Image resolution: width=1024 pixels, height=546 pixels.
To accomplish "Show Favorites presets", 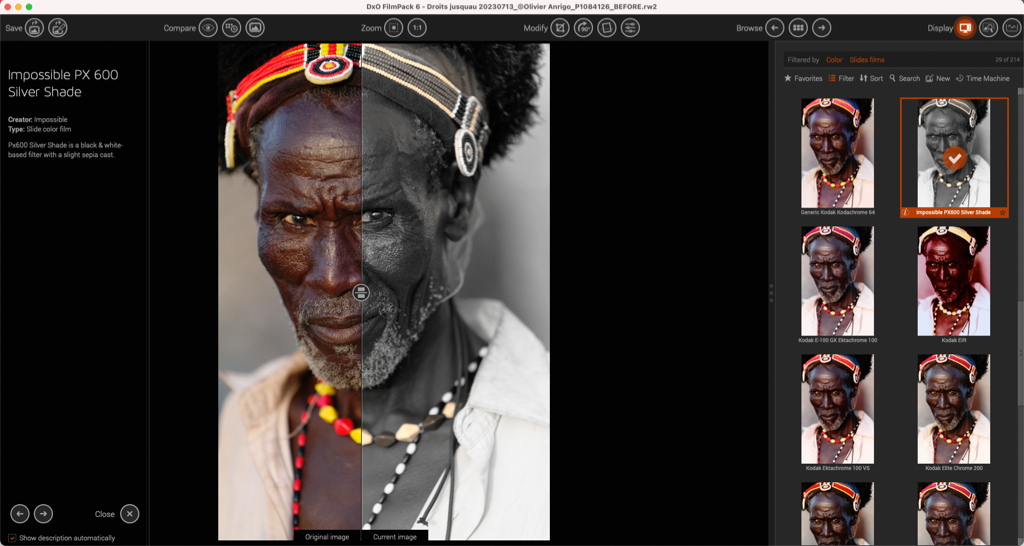I will point(803,78).
